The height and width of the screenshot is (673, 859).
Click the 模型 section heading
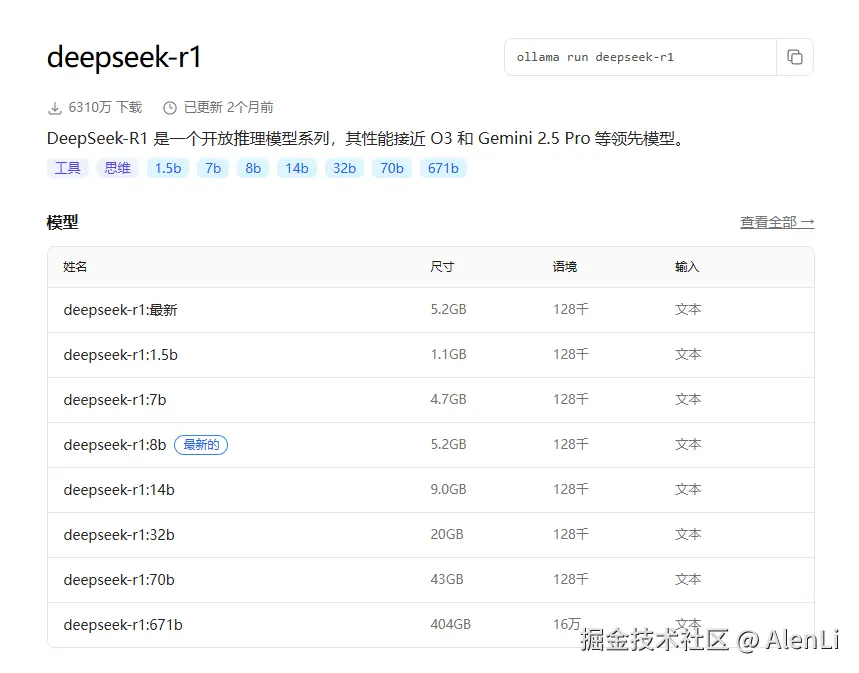pos(62,223)
